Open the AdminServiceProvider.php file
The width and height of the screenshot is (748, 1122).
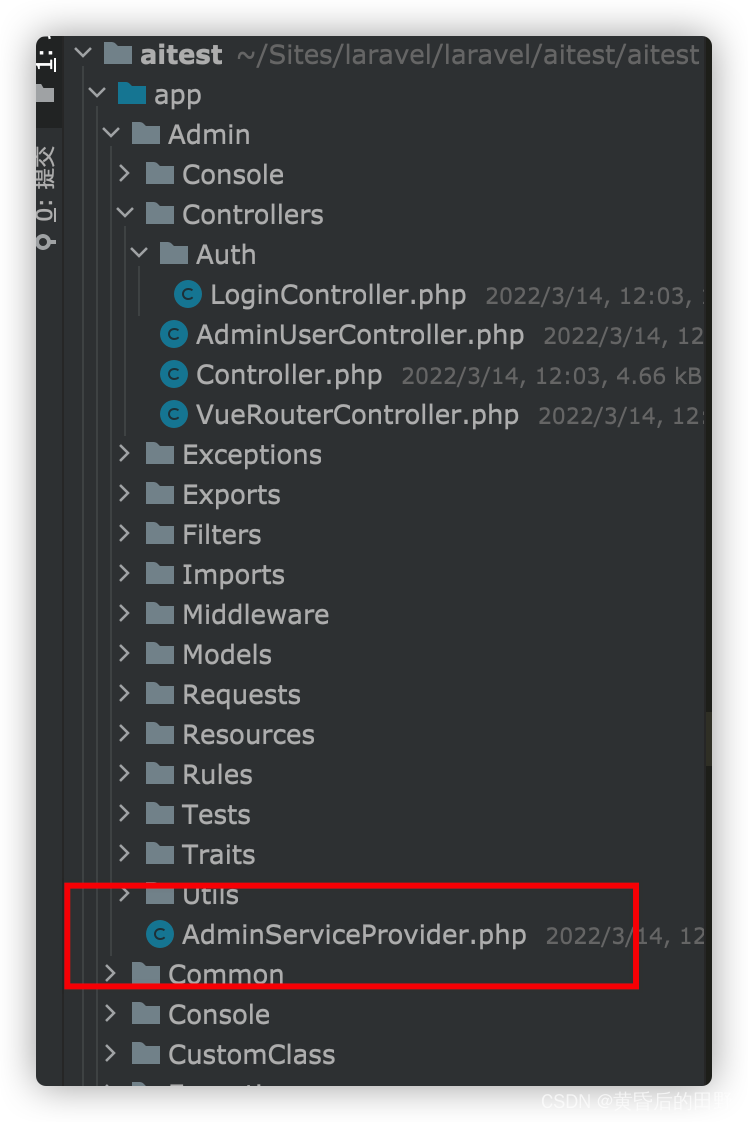point(353,934)
